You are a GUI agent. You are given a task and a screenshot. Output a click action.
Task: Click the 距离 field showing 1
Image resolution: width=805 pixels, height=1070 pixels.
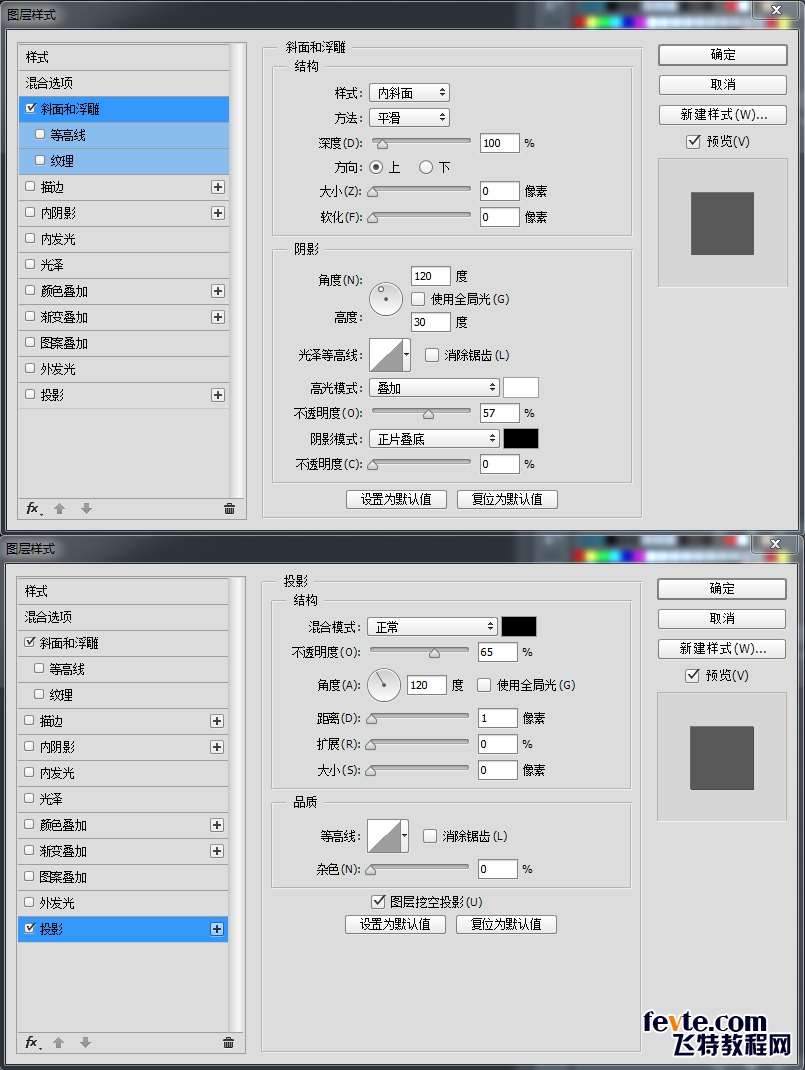497,718
